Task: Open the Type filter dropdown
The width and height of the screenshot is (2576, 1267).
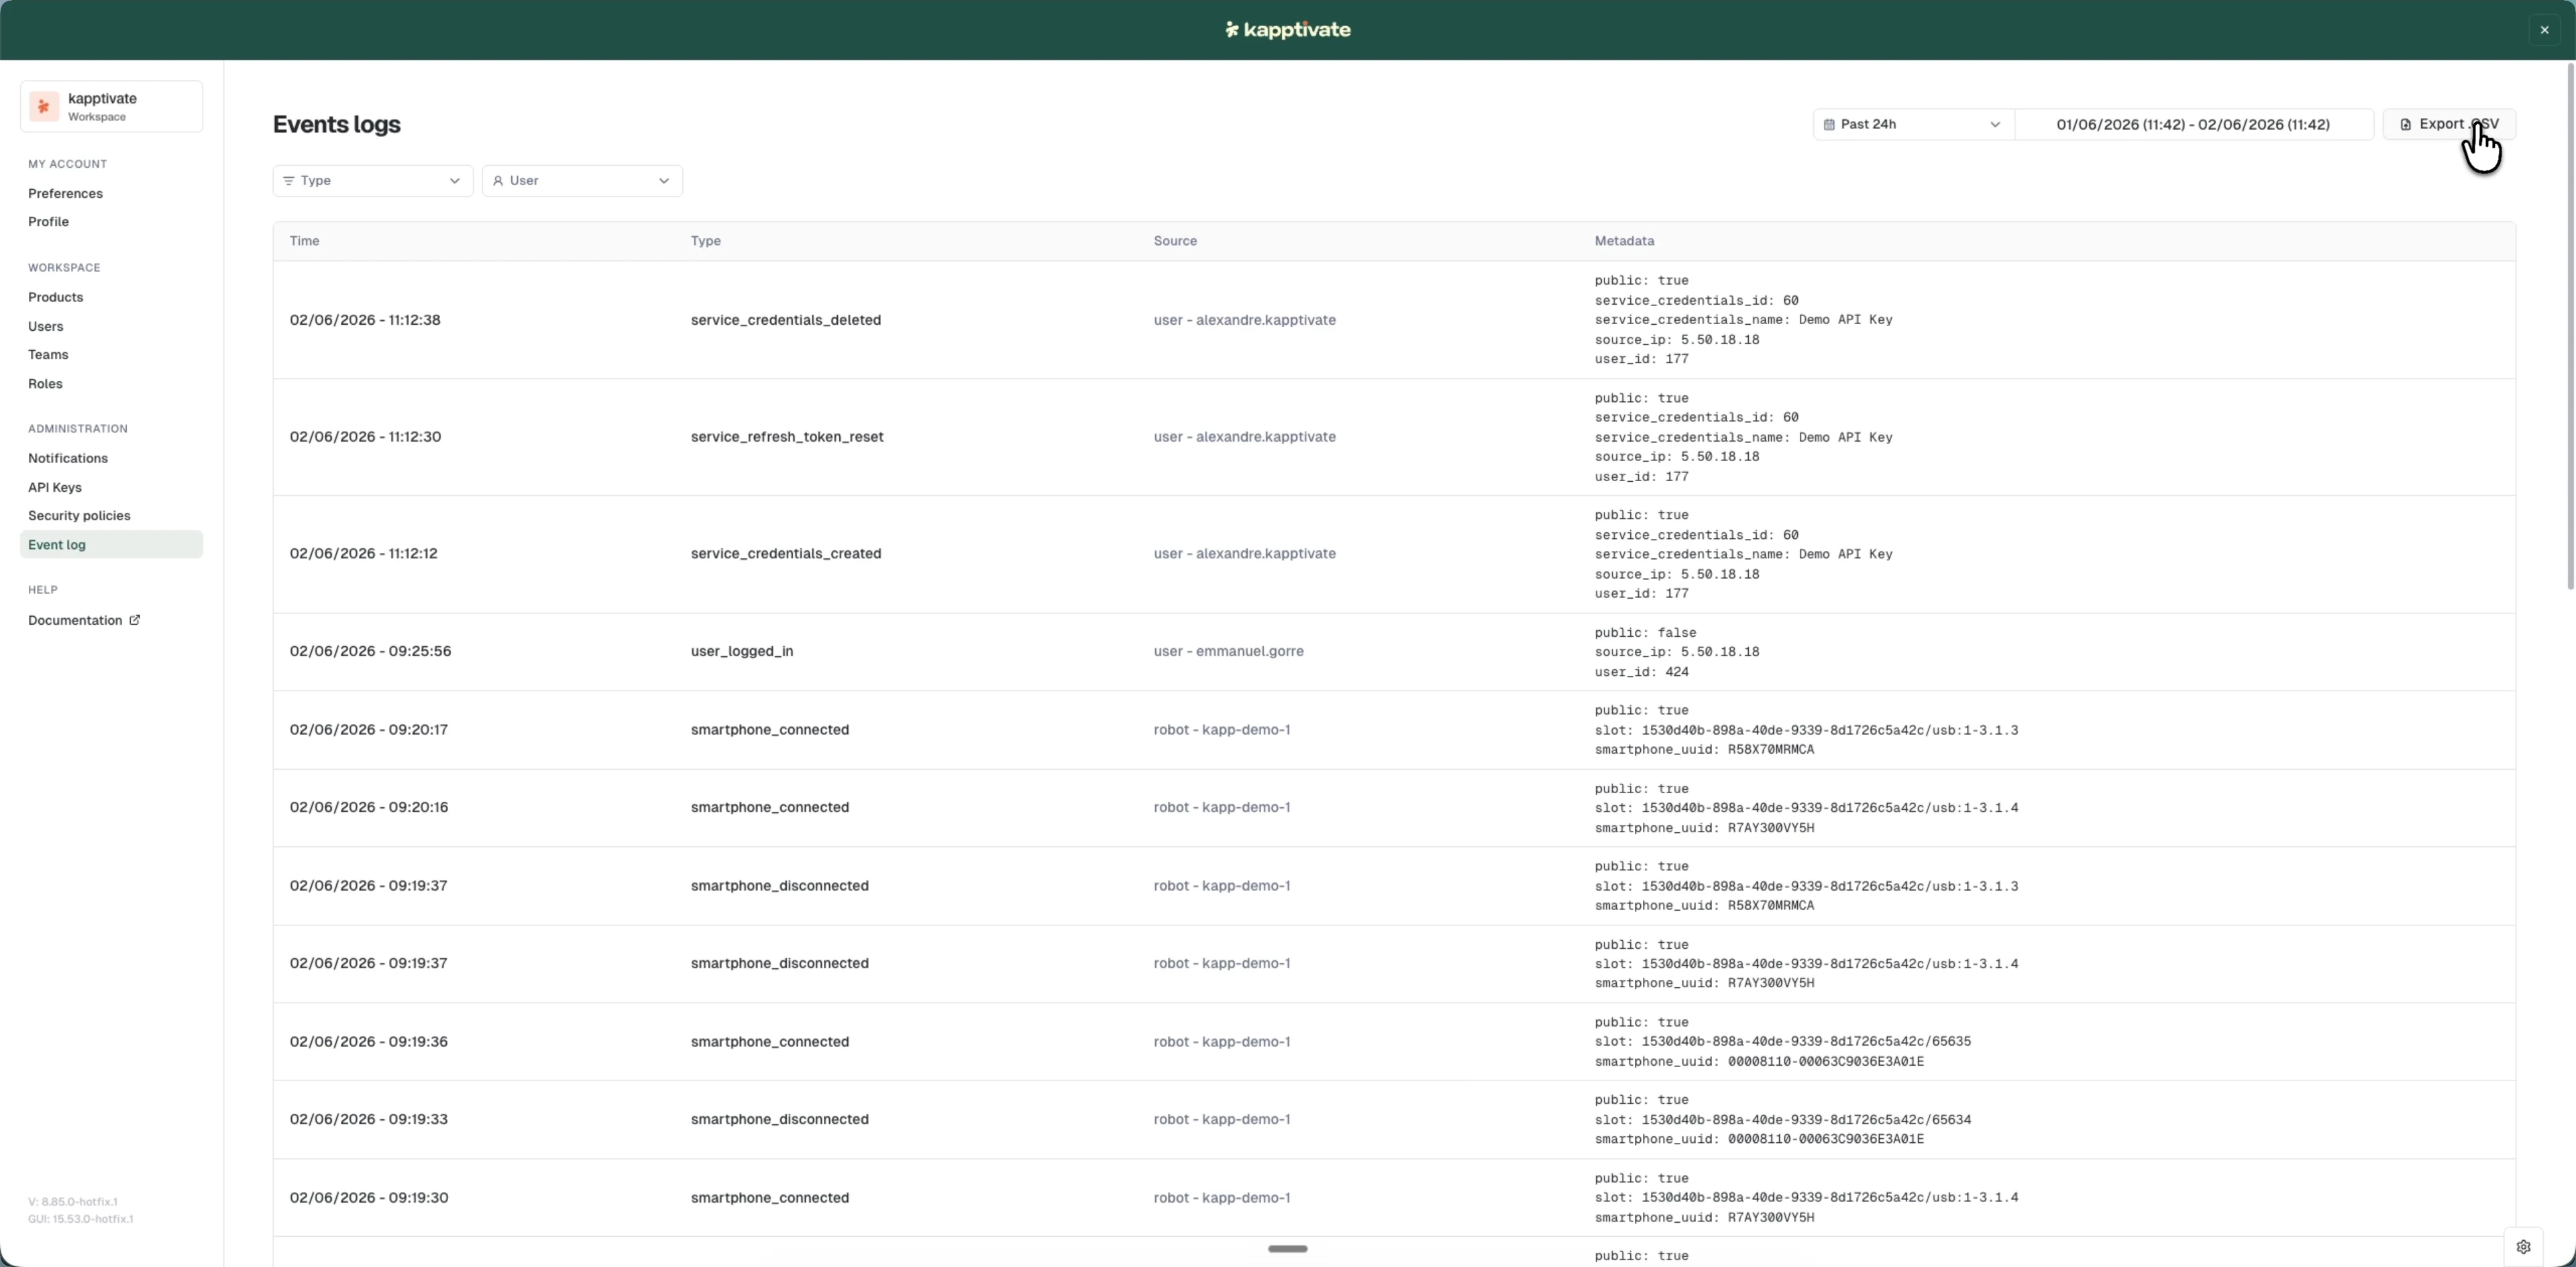Action: pos(373,181)
